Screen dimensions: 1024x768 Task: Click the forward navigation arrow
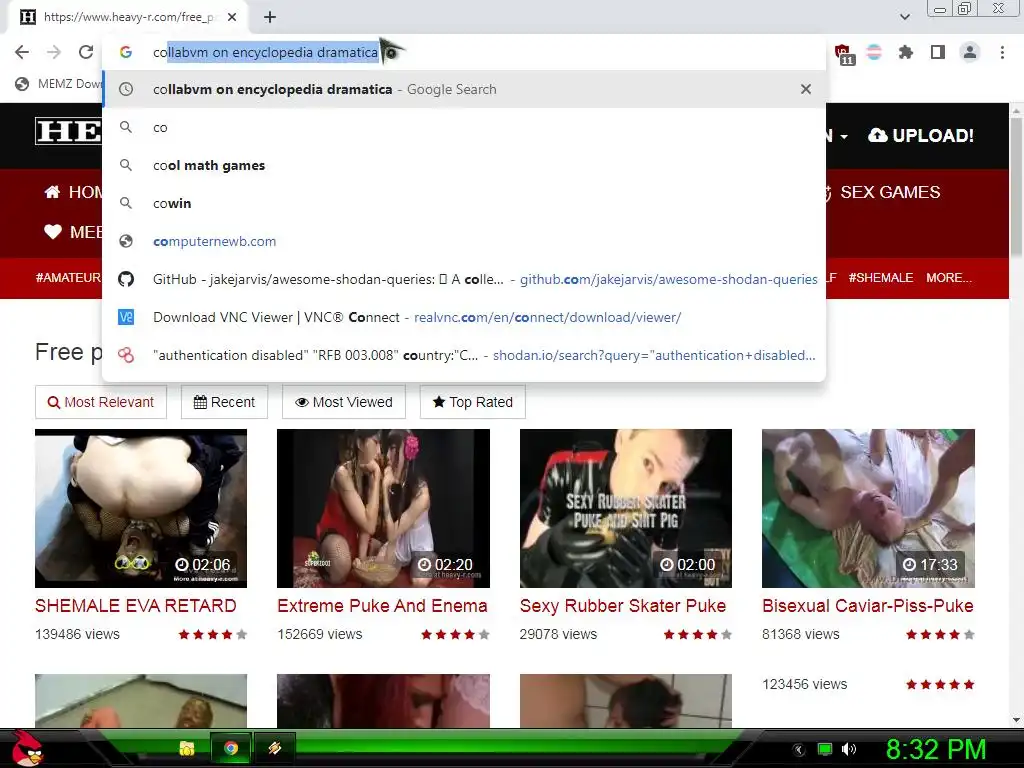click(54, 52)
